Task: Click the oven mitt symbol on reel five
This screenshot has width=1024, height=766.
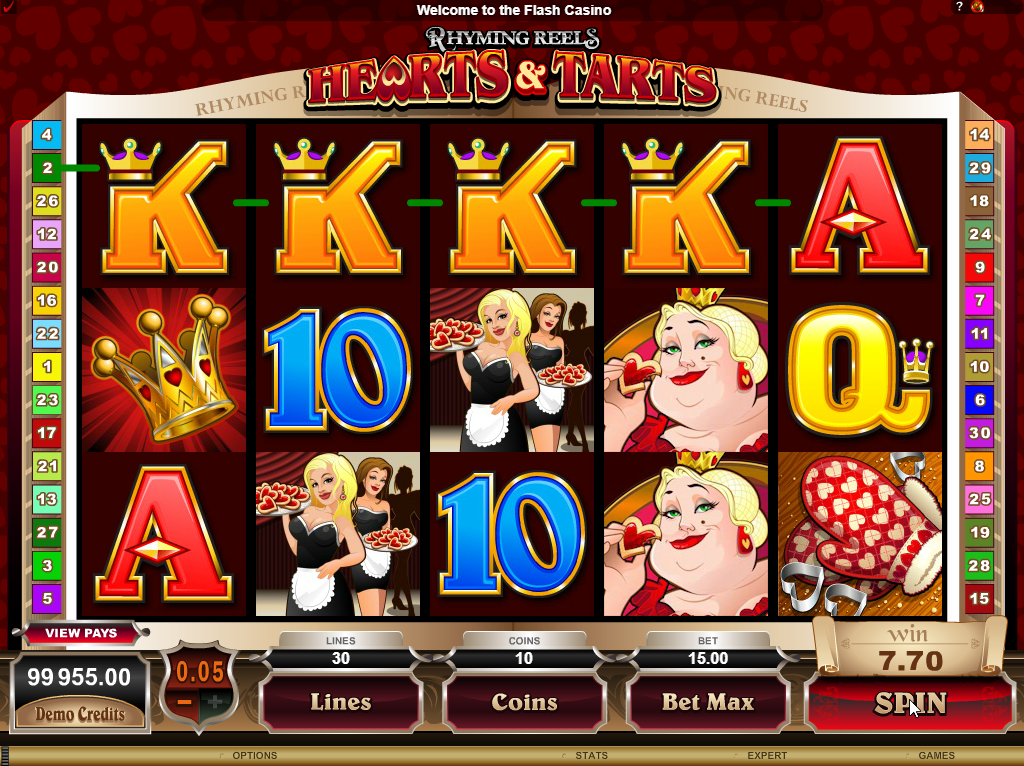Action: pos(860,534)
